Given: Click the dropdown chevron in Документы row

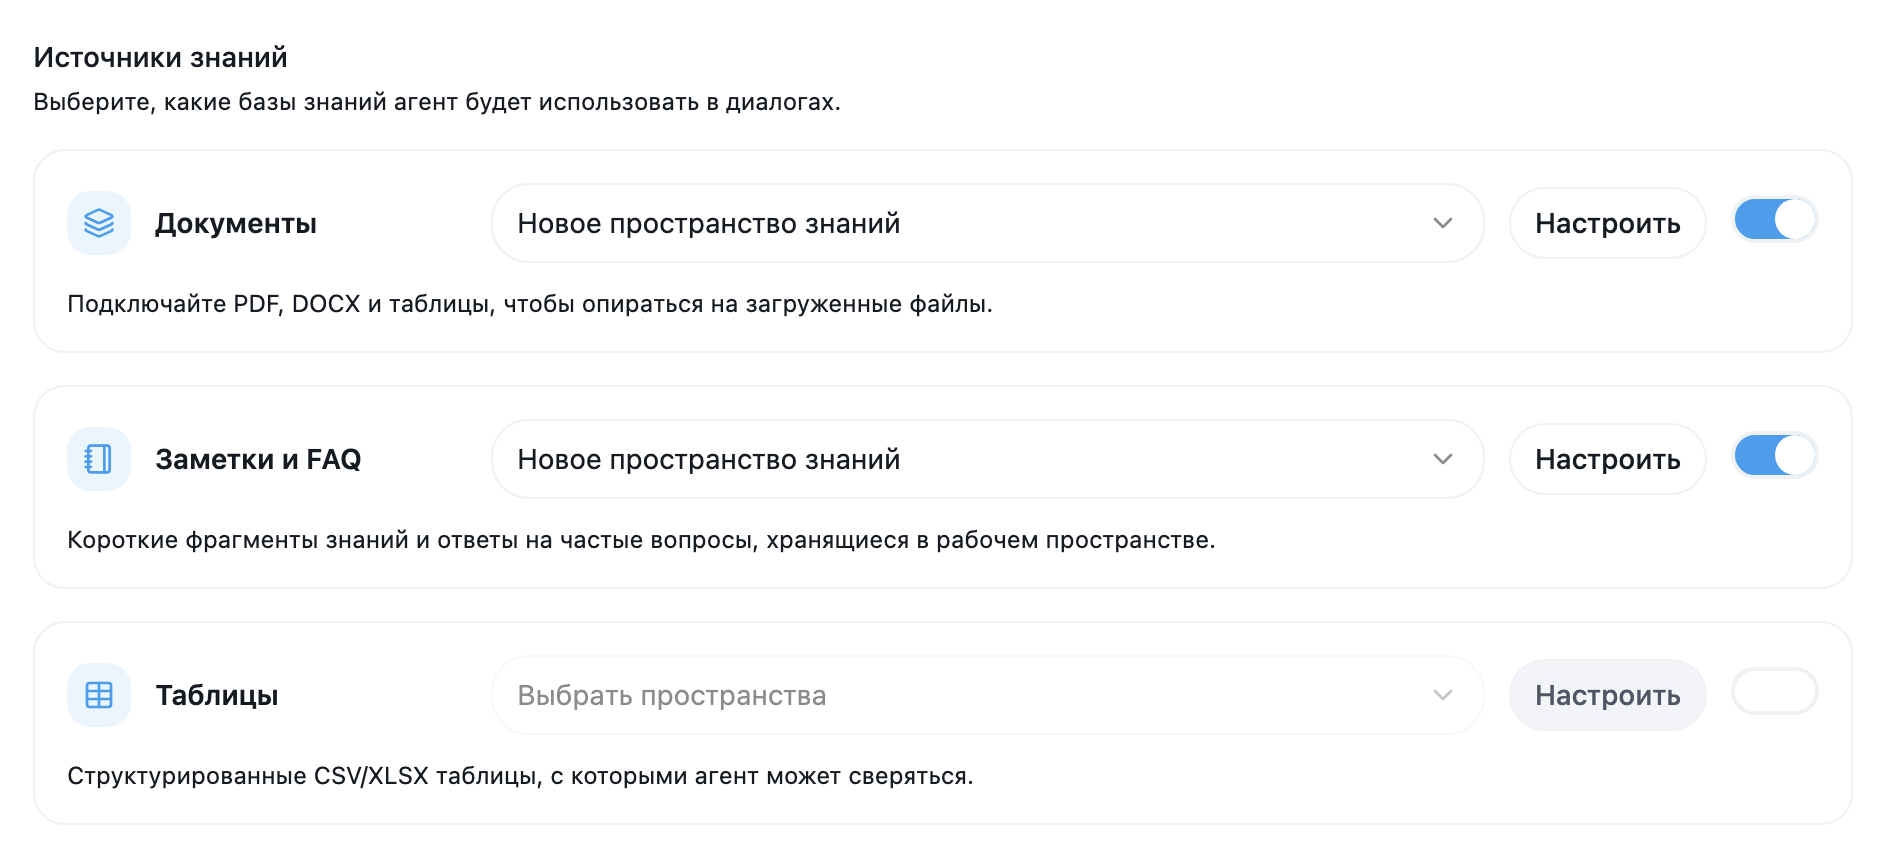Looking at the screenshot, I should click(x=1443, y=223).
